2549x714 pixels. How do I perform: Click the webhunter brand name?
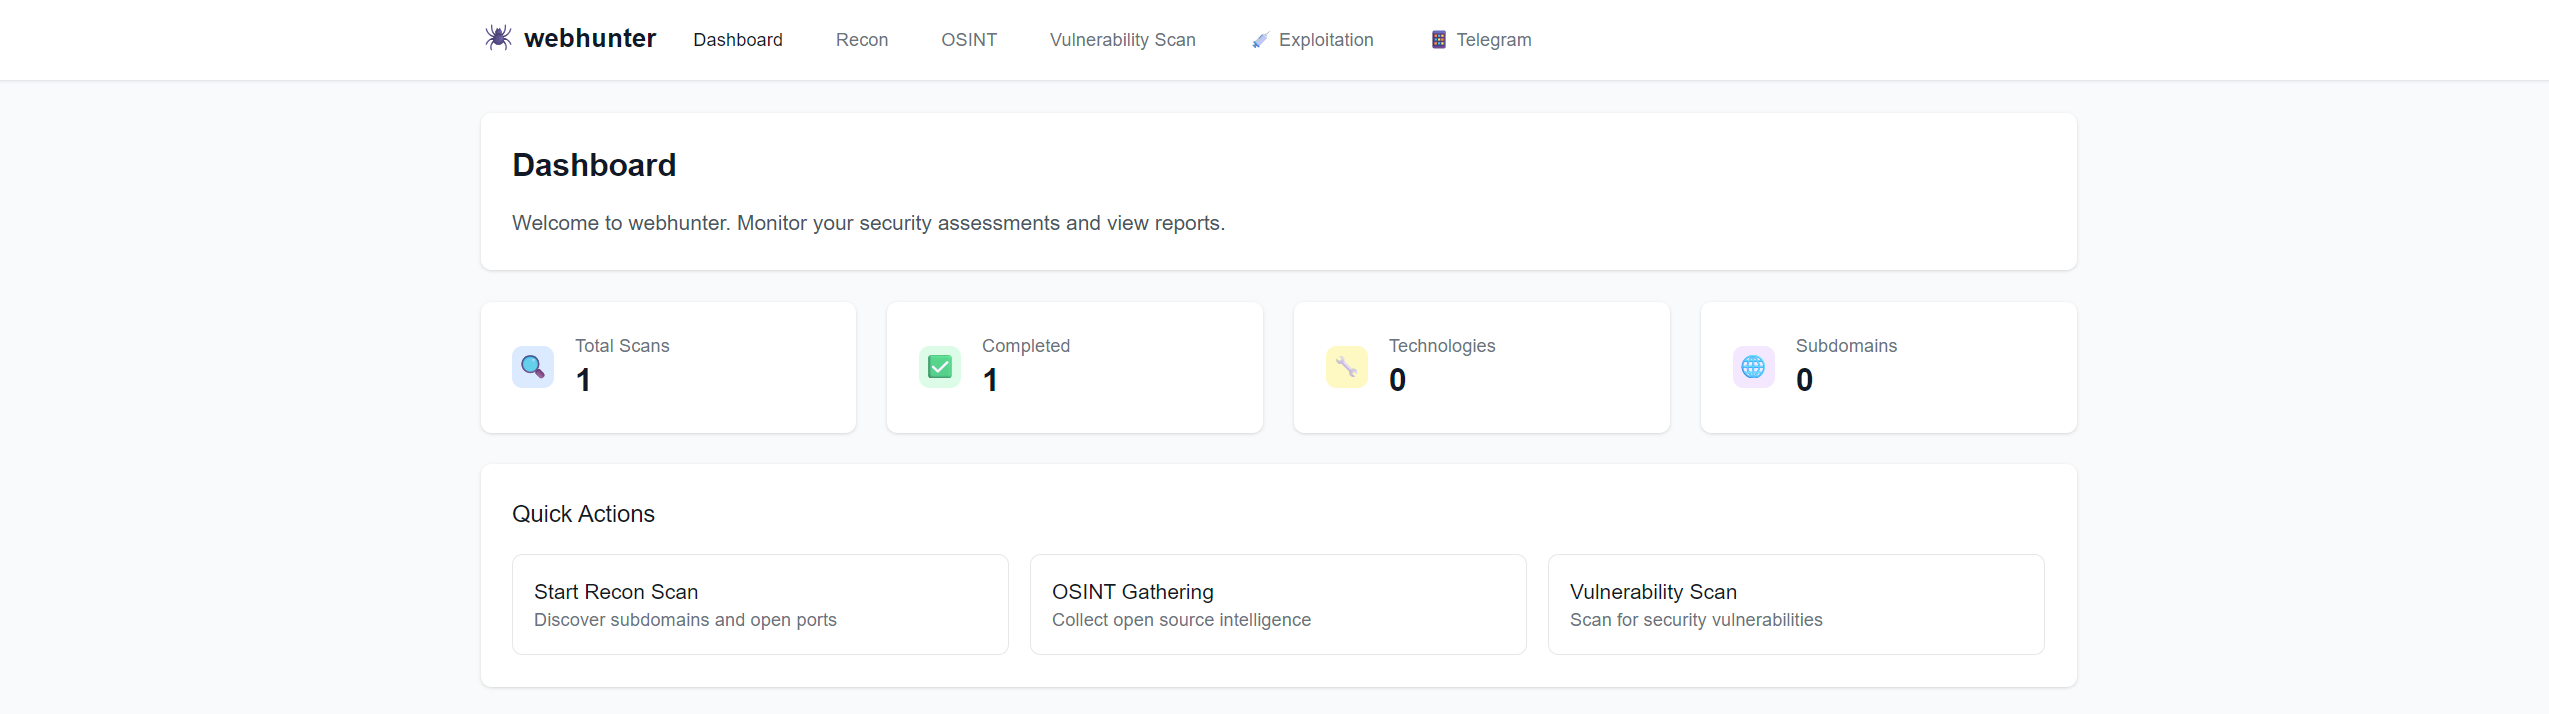pyautogui.click(x=590, y=38)
